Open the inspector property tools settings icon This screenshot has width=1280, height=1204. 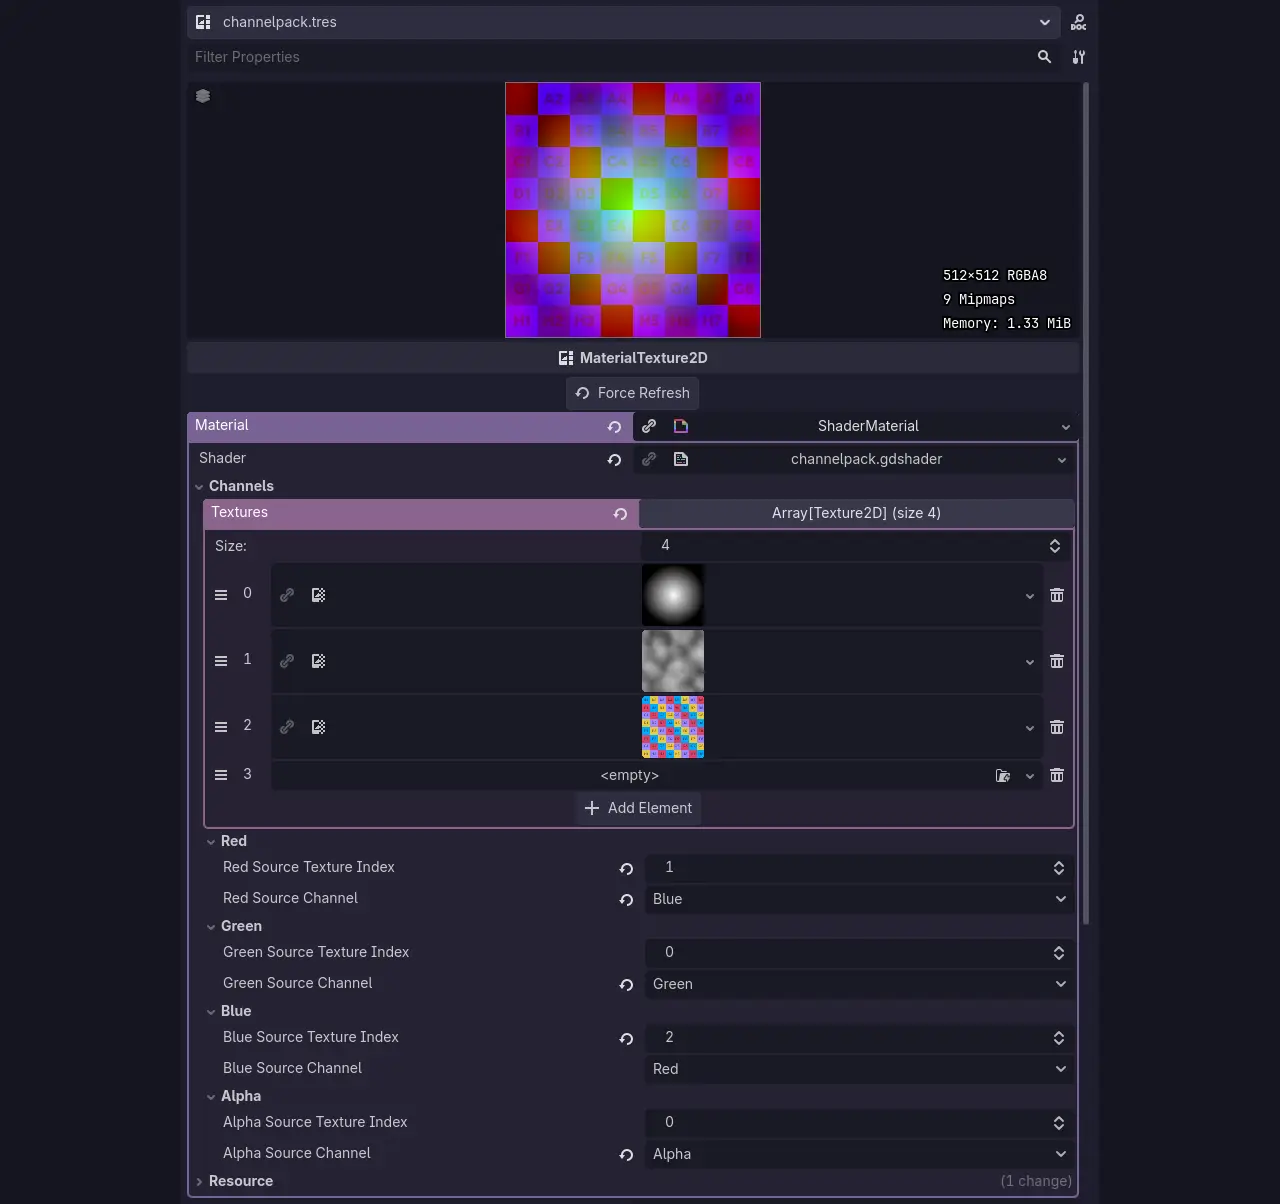(1078, 57)
